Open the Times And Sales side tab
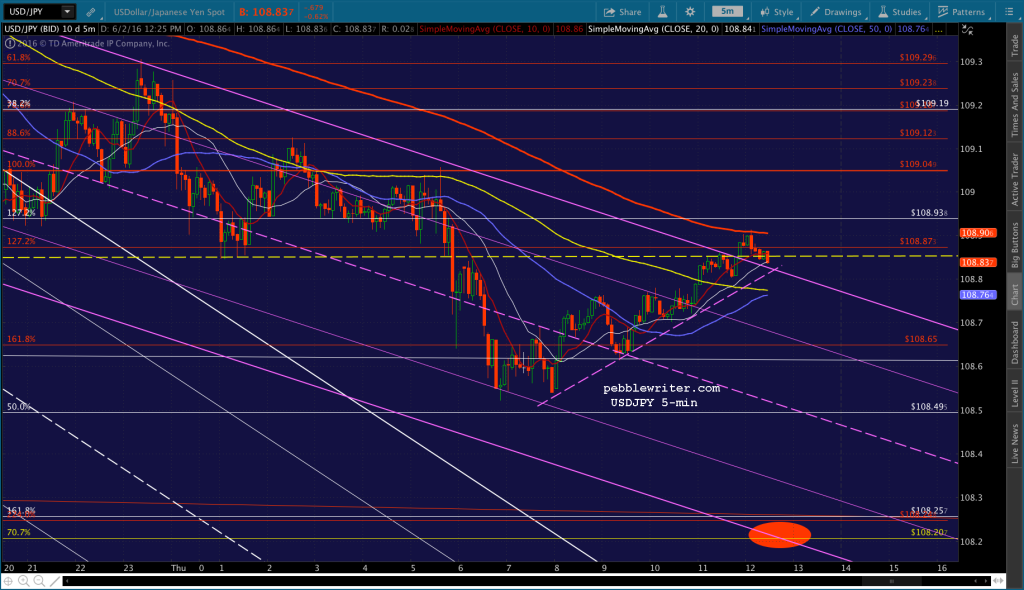 (x=1015, y=105)
